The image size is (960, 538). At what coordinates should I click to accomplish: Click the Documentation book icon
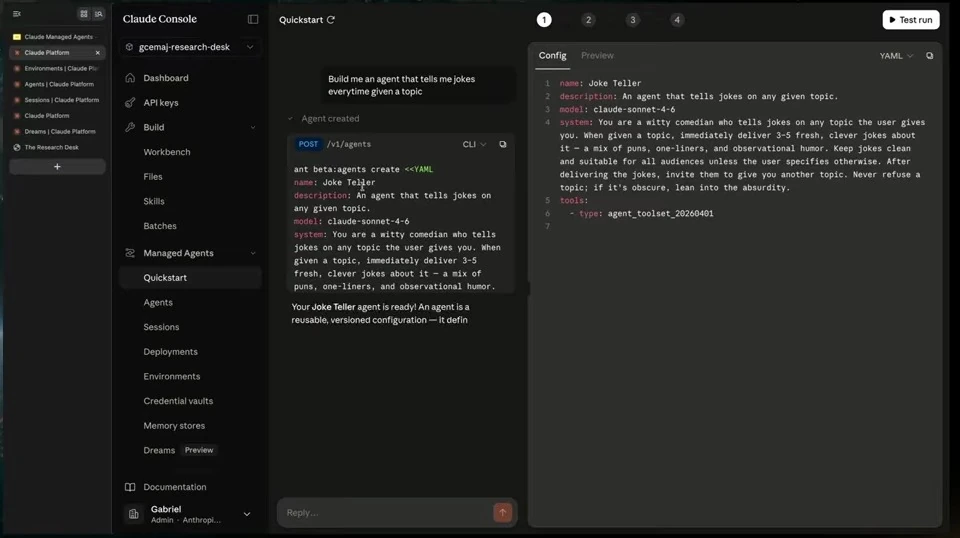[130, 487]
